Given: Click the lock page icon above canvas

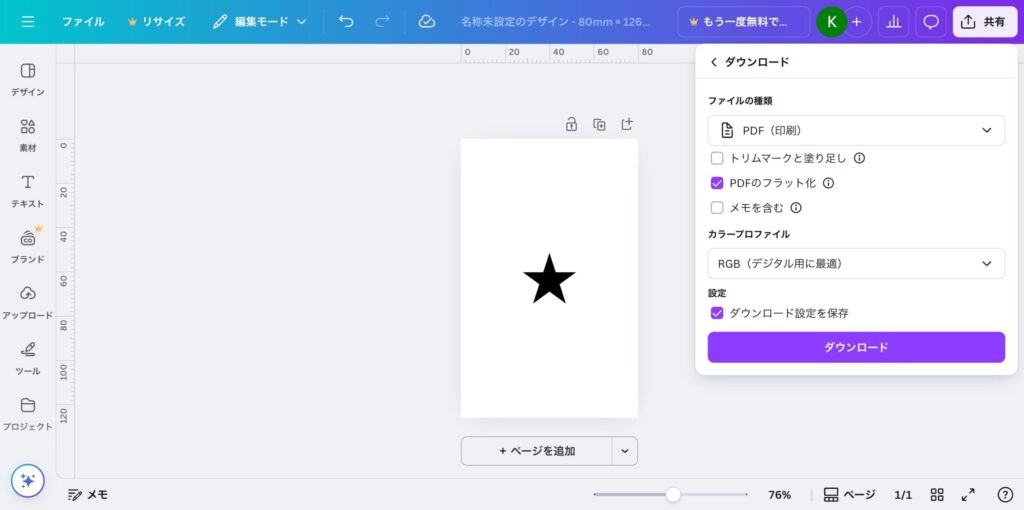Looking at the screenshot, I should point(571,124).
